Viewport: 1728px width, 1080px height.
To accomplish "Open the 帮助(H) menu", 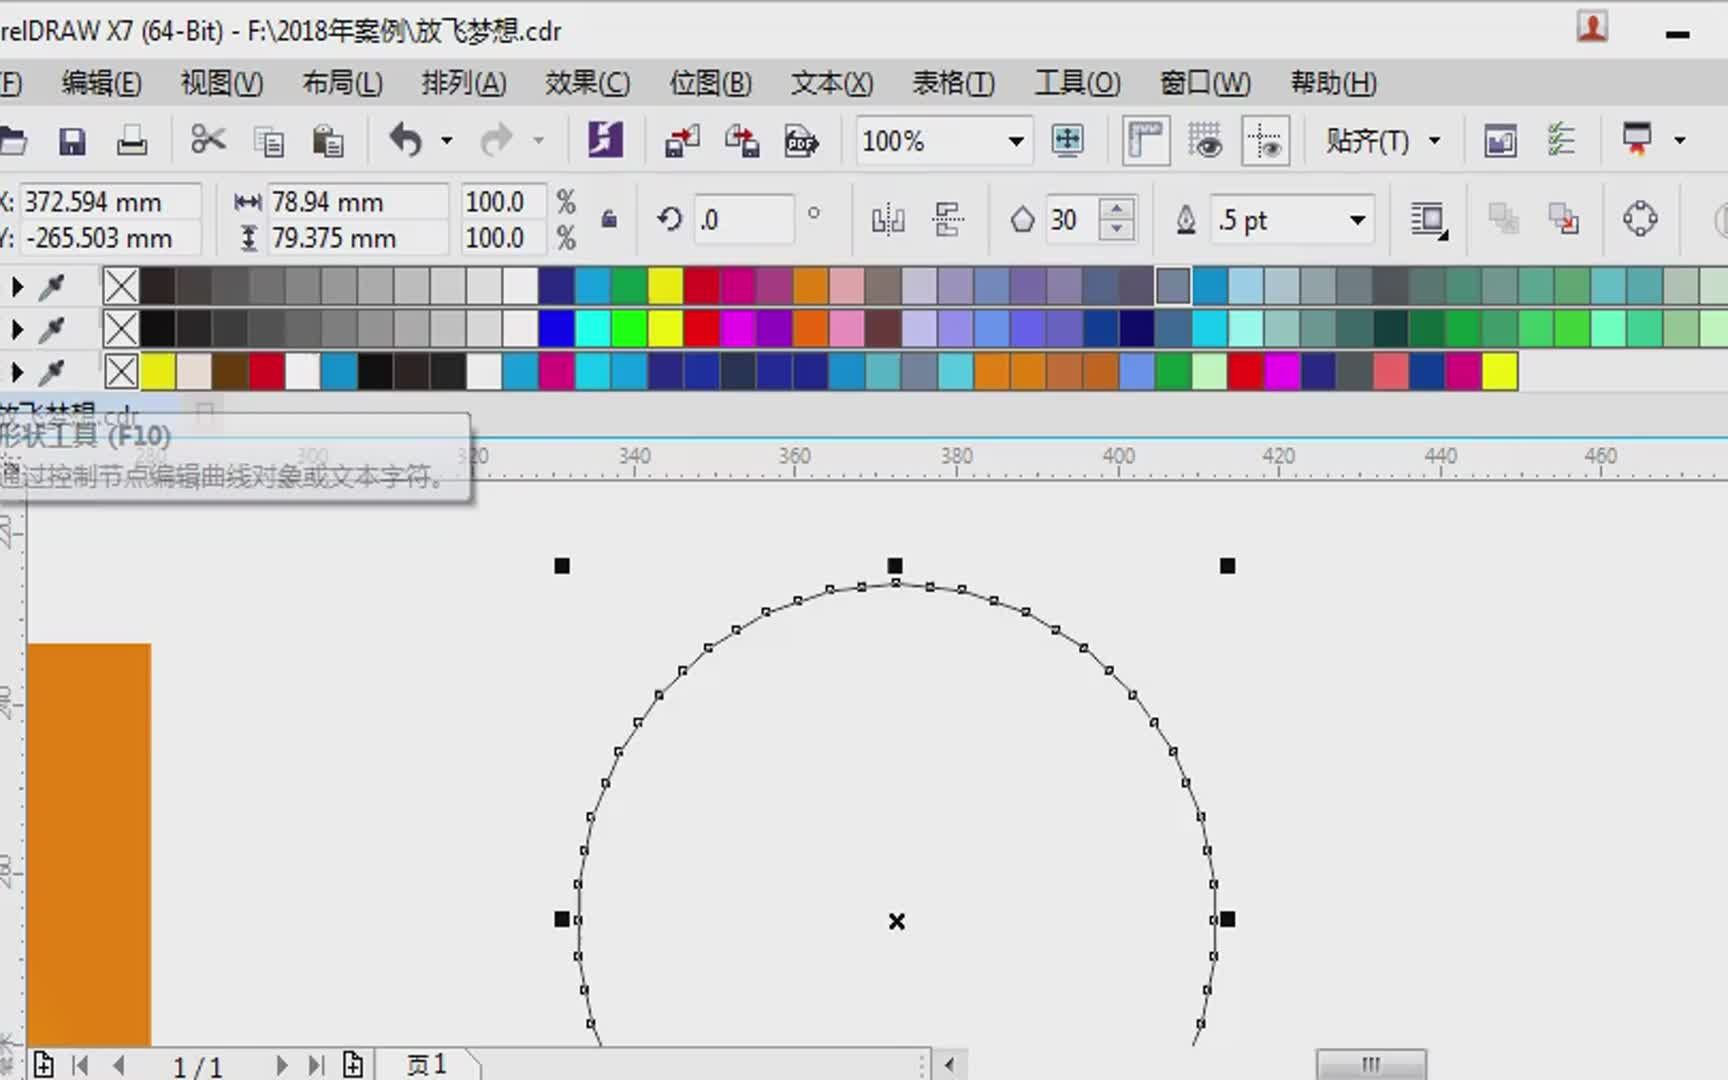I will (x=1333, y=83).
